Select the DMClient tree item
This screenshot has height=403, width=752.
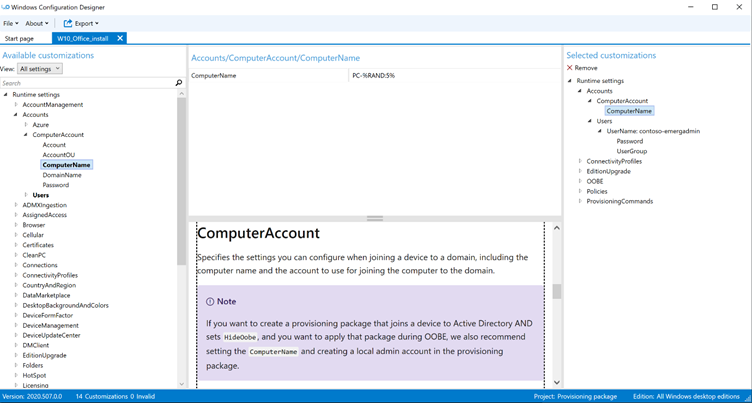[x=35, y=345]
